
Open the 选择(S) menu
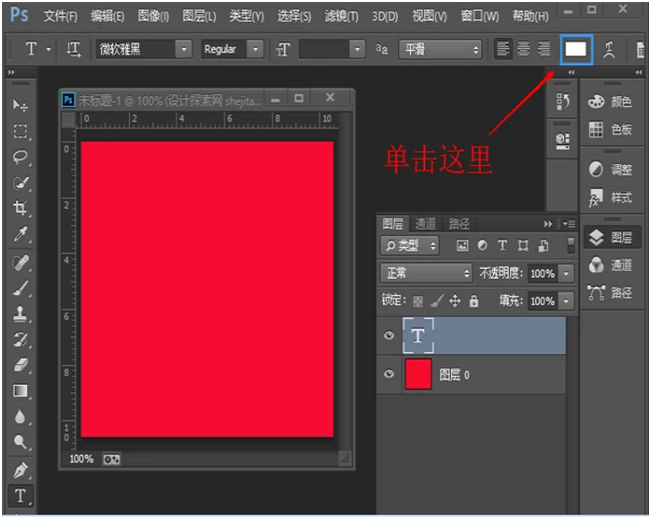(x=294, y=16)
